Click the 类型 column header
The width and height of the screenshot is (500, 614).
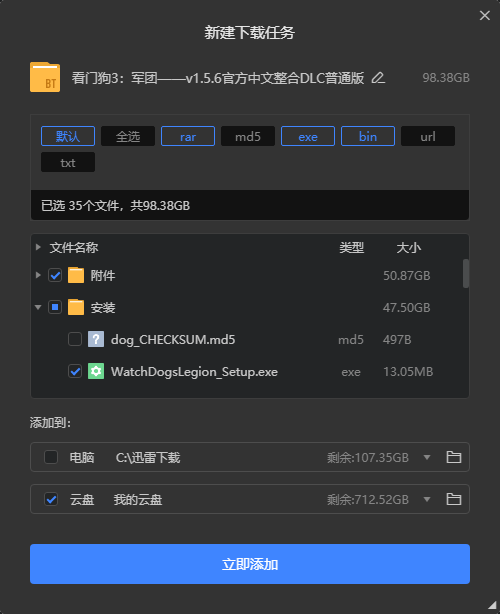pos(352,247)
